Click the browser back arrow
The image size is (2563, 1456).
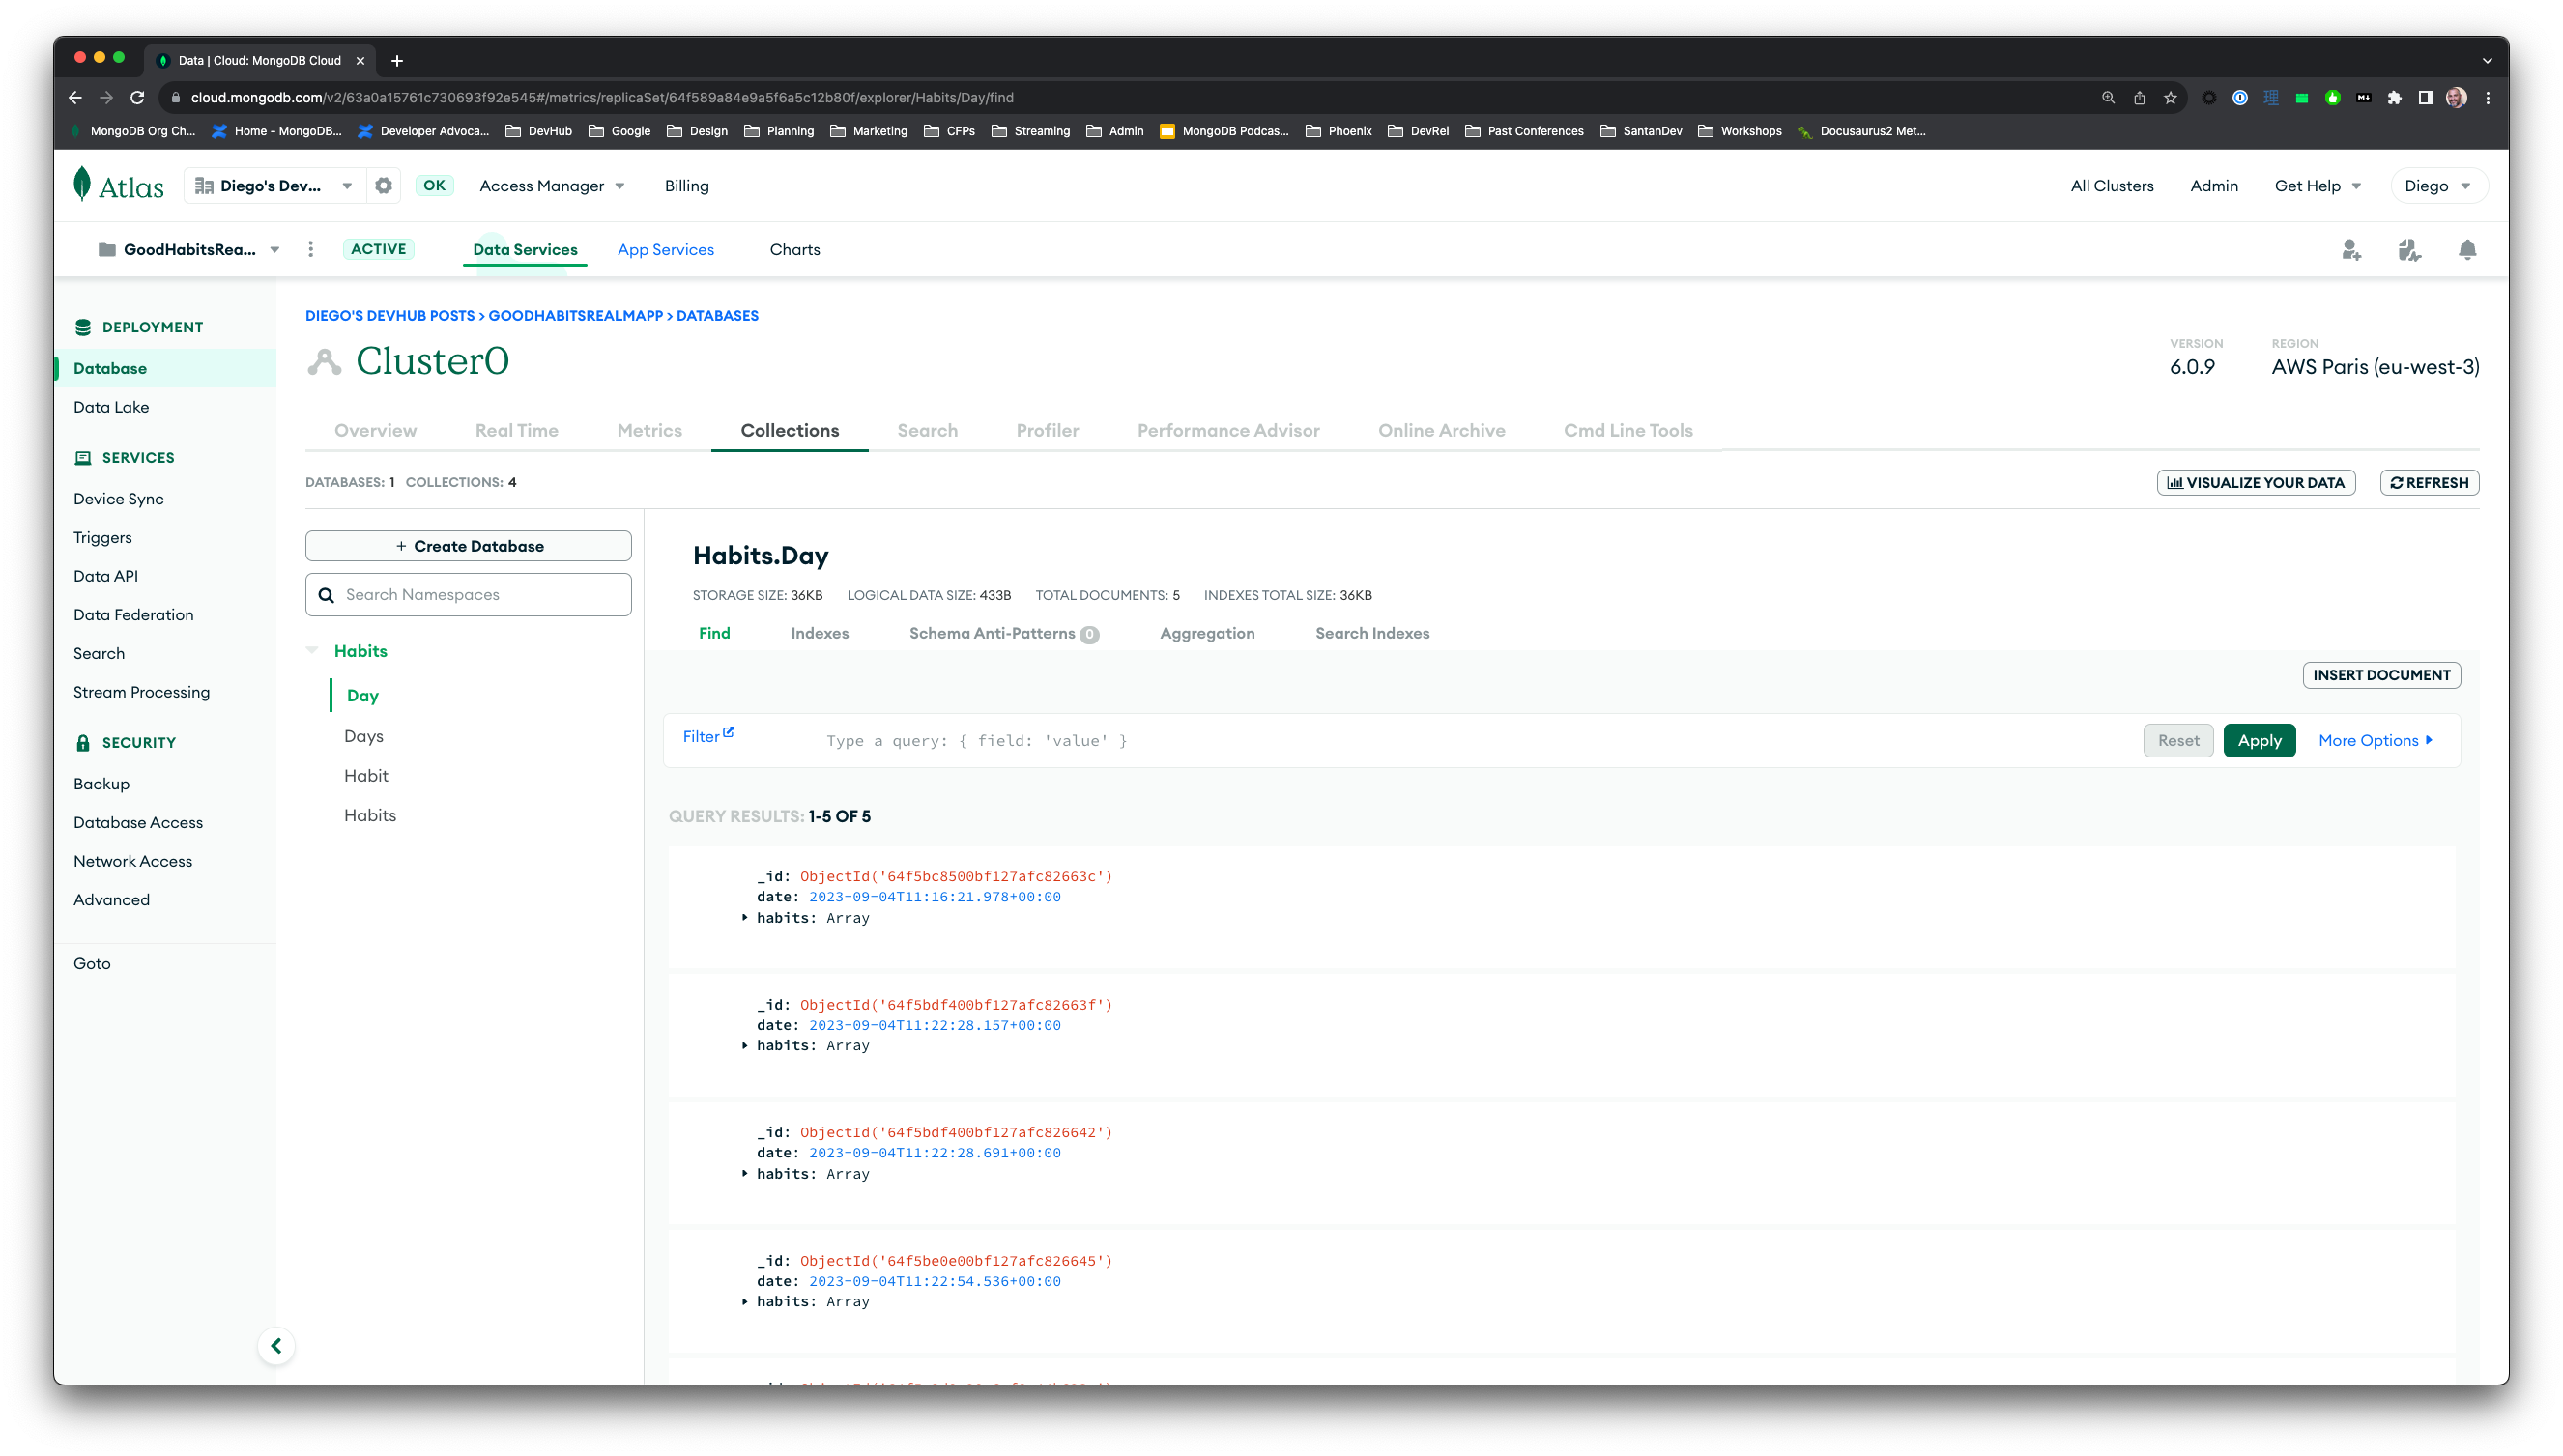75,97
